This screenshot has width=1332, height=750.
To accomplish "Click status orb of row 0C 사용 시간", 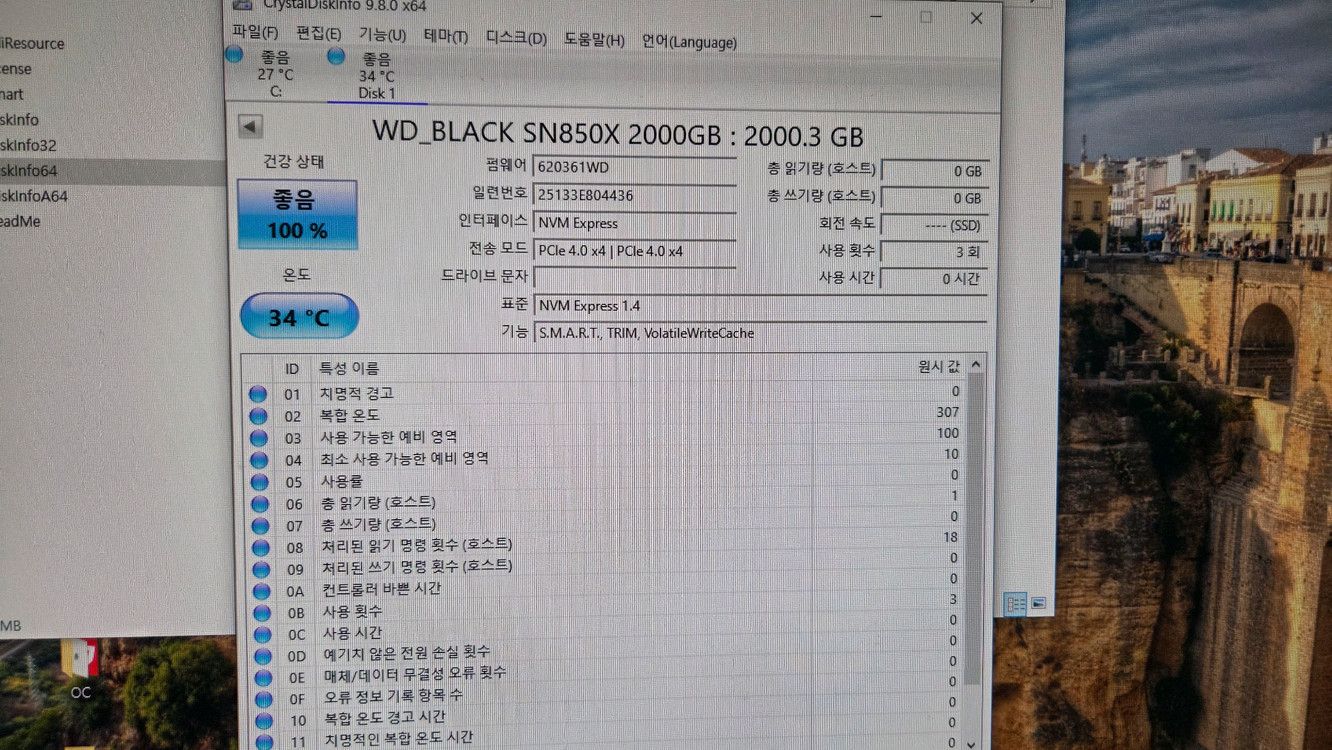I will coord(262,634).
